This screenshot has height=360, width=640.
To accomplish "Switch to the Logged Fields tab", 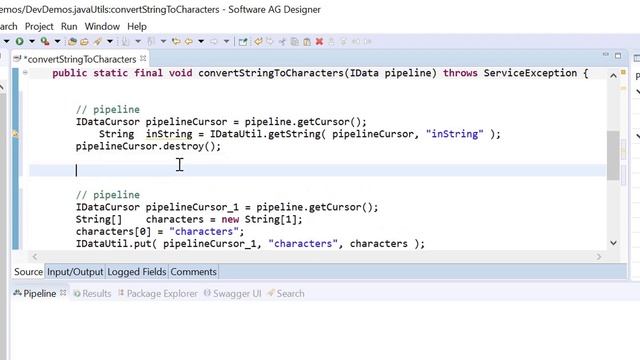I will 137,272.
